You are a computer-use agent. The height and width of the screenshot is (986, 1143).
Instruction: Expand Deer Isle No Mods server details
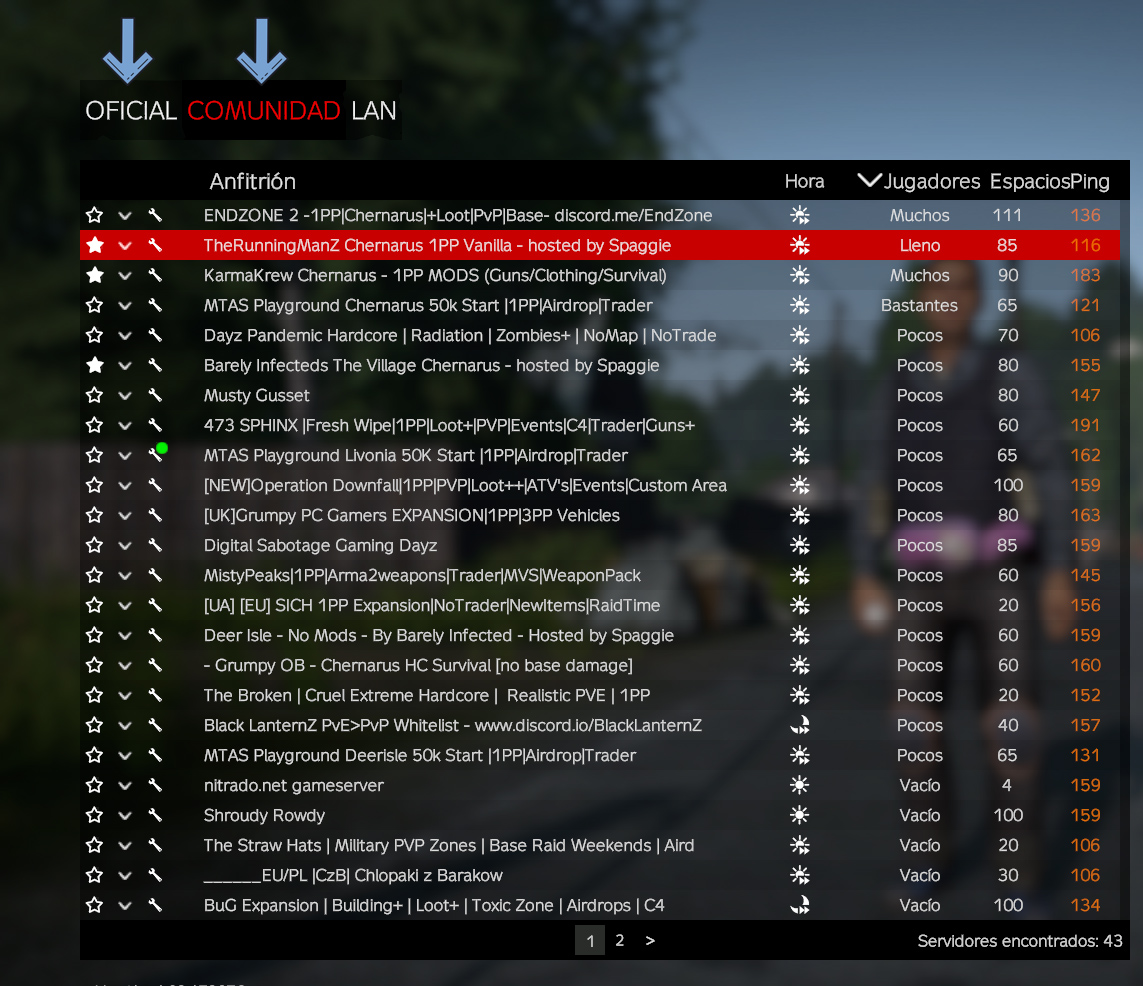tap(125, 635)
